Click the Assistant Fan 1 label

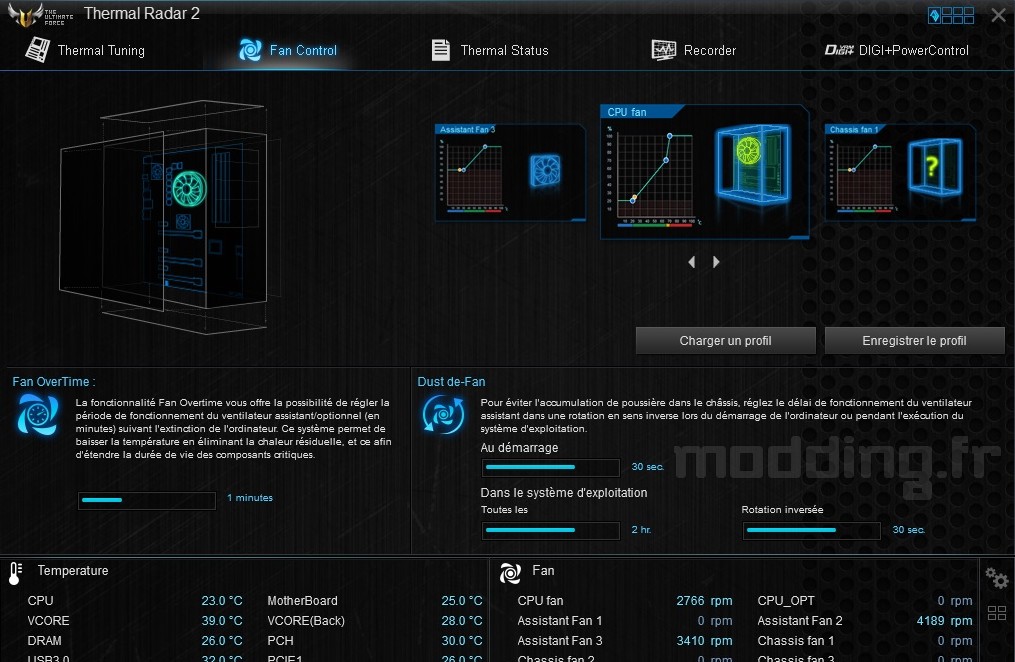coord(560,621)
